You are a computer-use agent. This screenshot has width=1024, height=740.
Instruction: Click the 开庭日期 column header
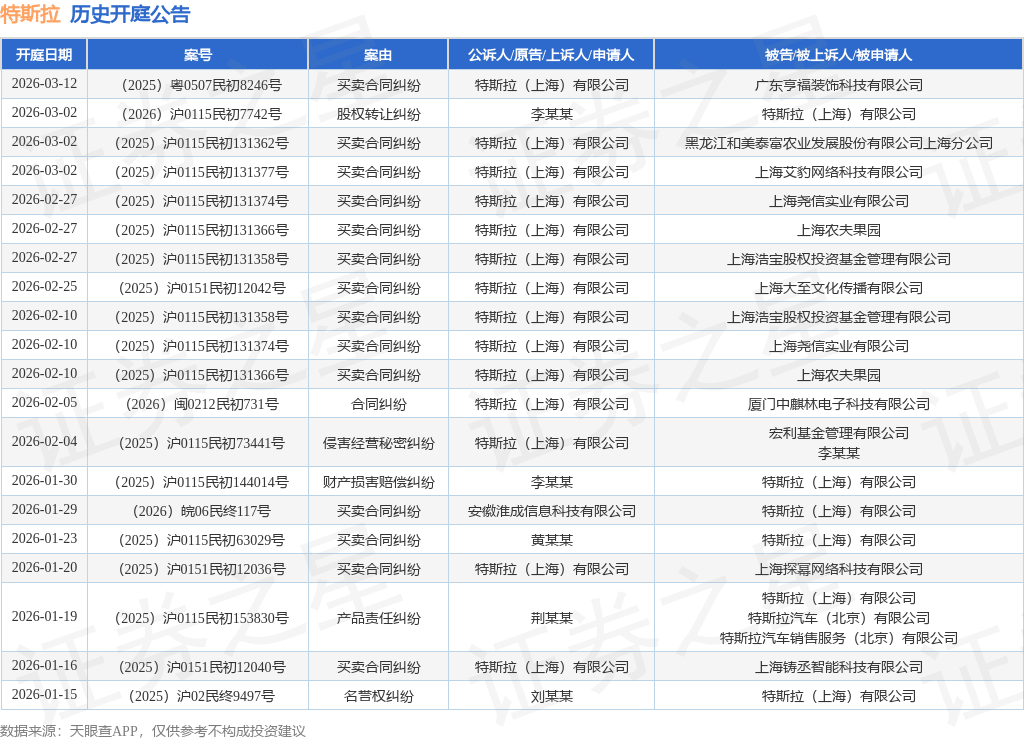point(44,55)
